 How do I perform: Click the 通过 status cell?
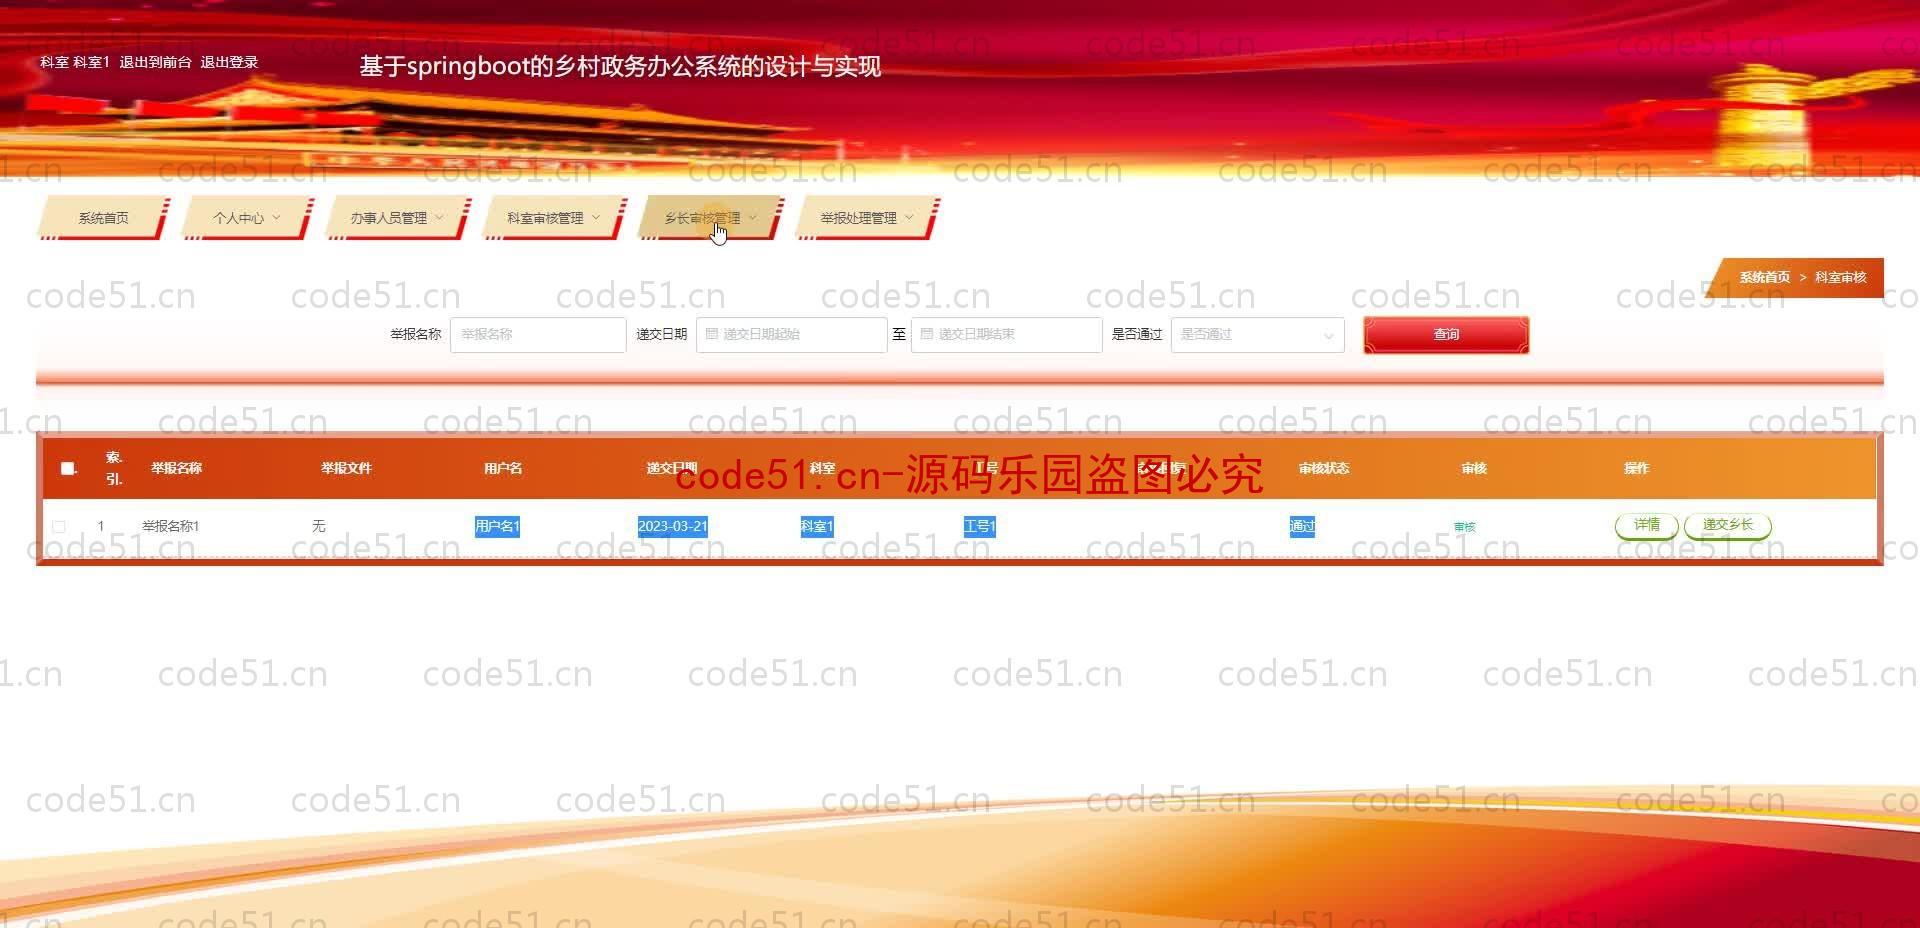click(x=1302, y=526)
